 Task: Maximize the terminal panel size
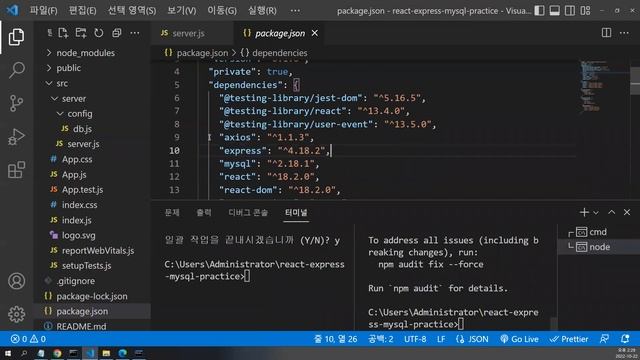[x=611, y=212]
